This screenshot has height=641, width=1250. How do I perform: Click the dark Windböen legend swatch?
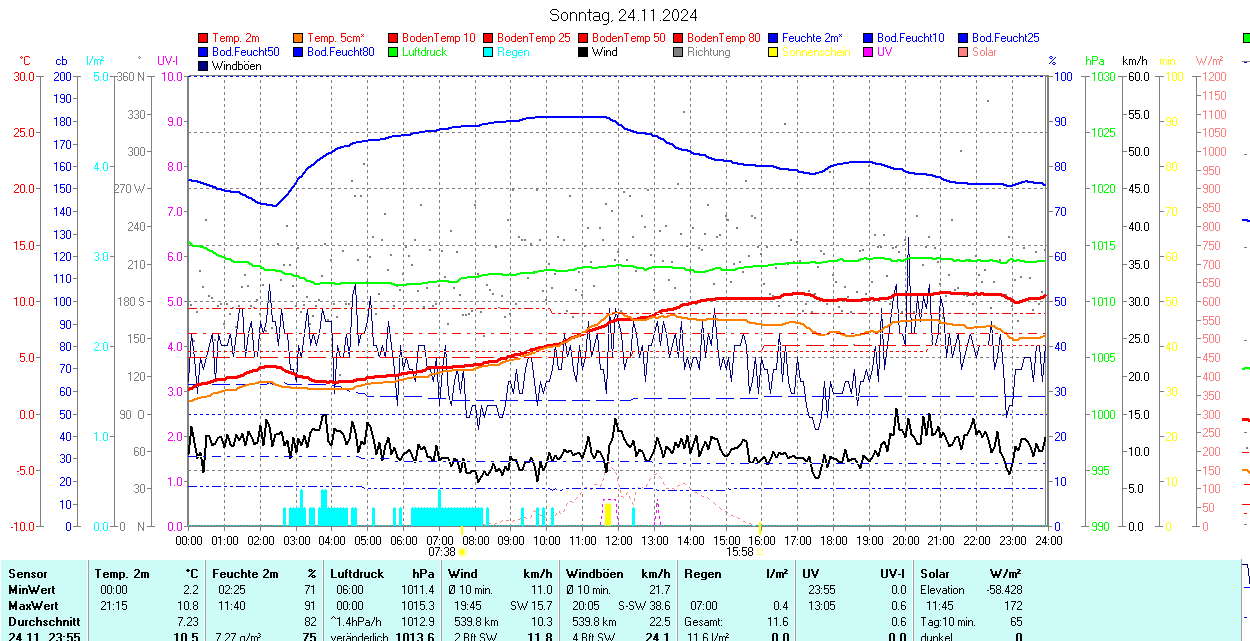[203, 66]
